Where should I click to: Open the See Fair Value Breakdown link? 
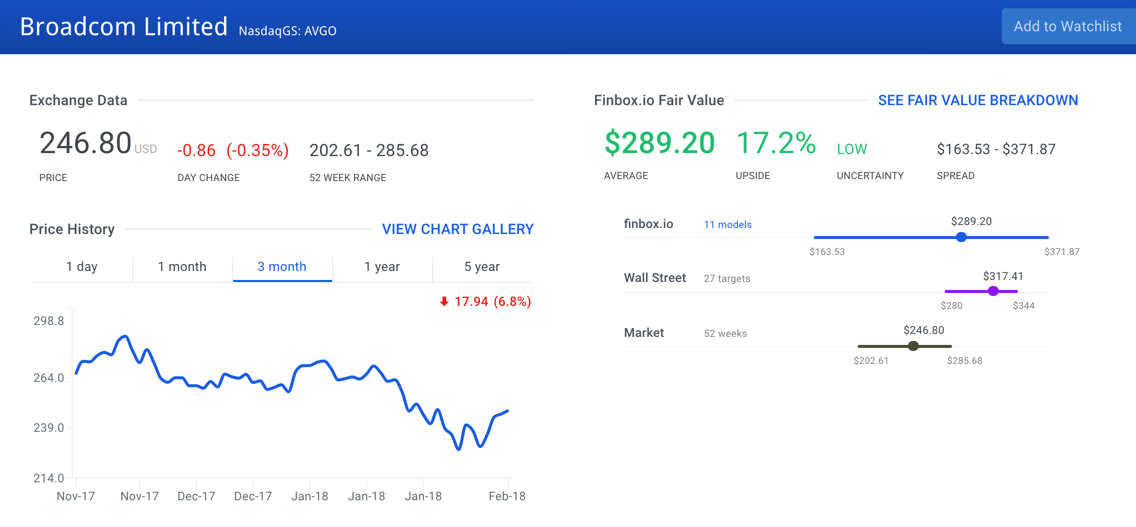coord(977,100)
